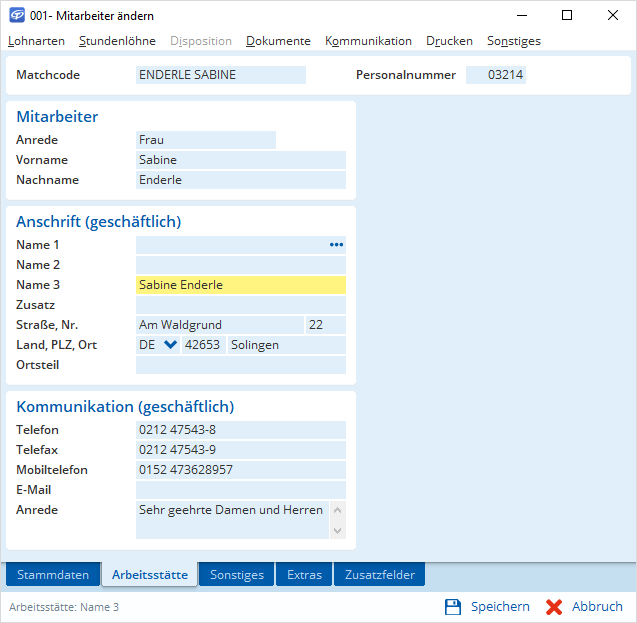
Task: Click the Speichern floppy disk icon
Action: [453, 607]
